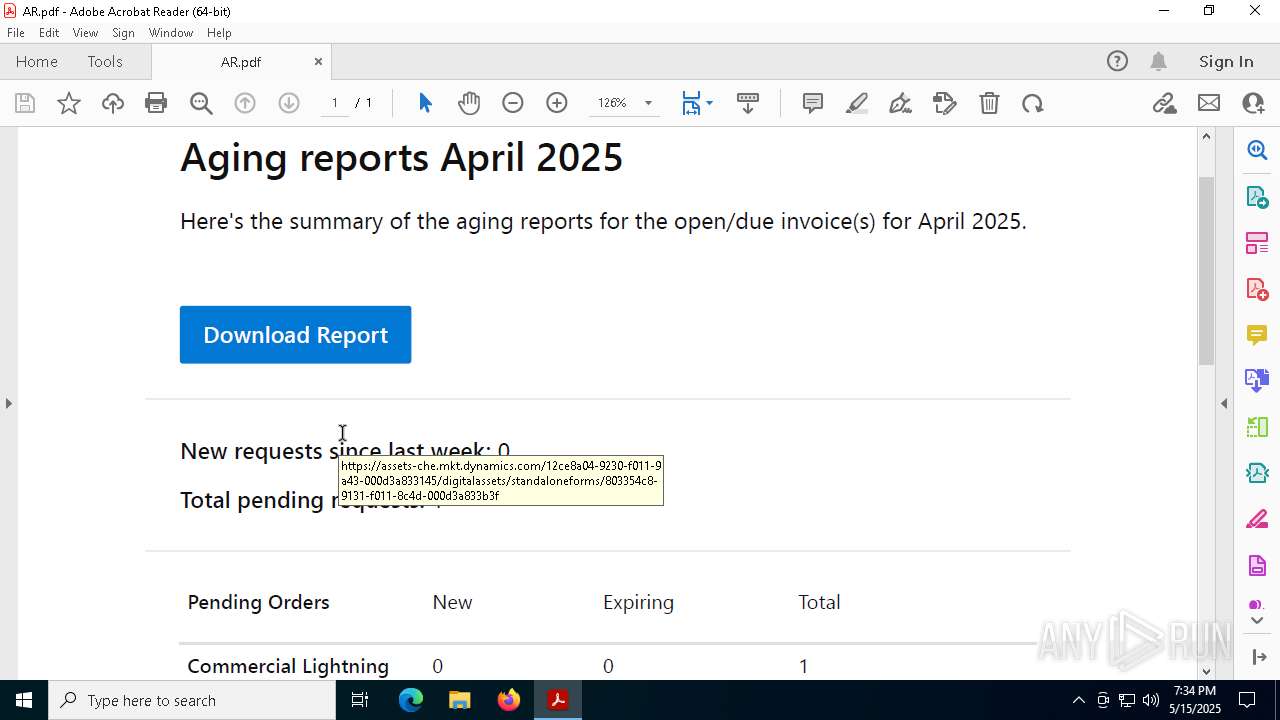Open the Window menu
Screen dimensions: 1280x720
click(x=171, y=33)
